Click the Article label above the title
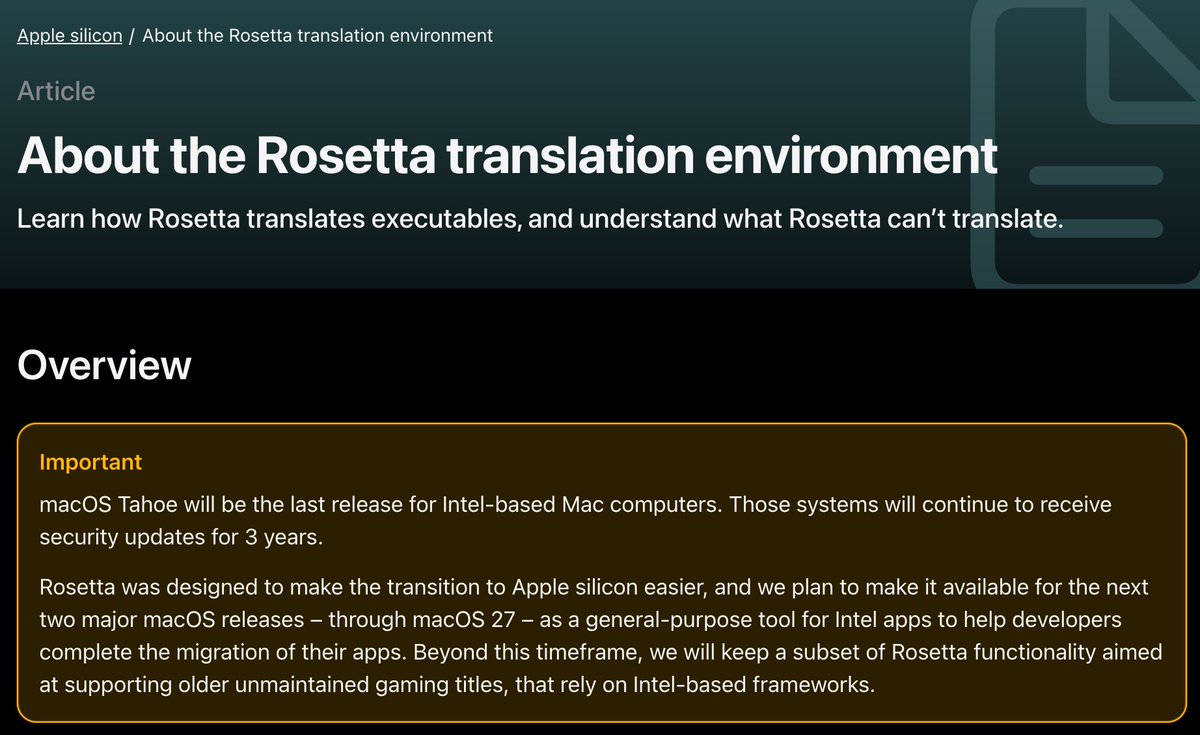This screenshot has width=1200, height=735. 56,91
